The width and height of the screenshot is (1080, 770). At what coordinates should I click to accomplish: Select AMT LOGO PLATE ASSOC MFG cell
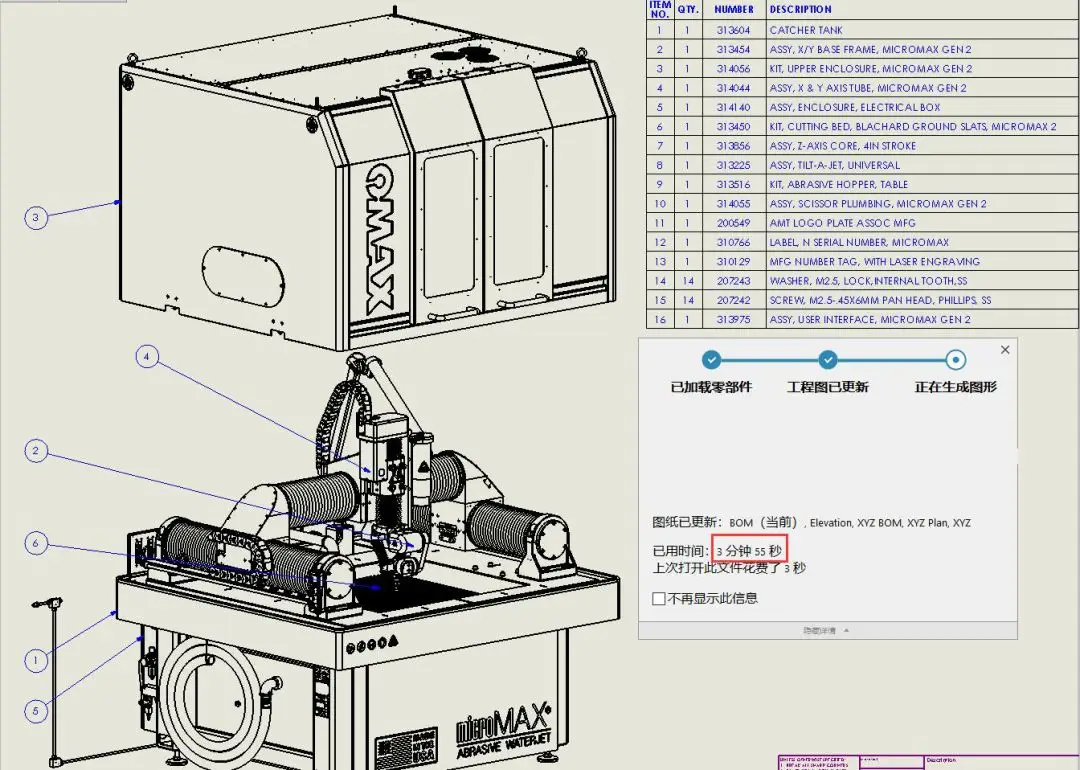(x=922, y=223)
